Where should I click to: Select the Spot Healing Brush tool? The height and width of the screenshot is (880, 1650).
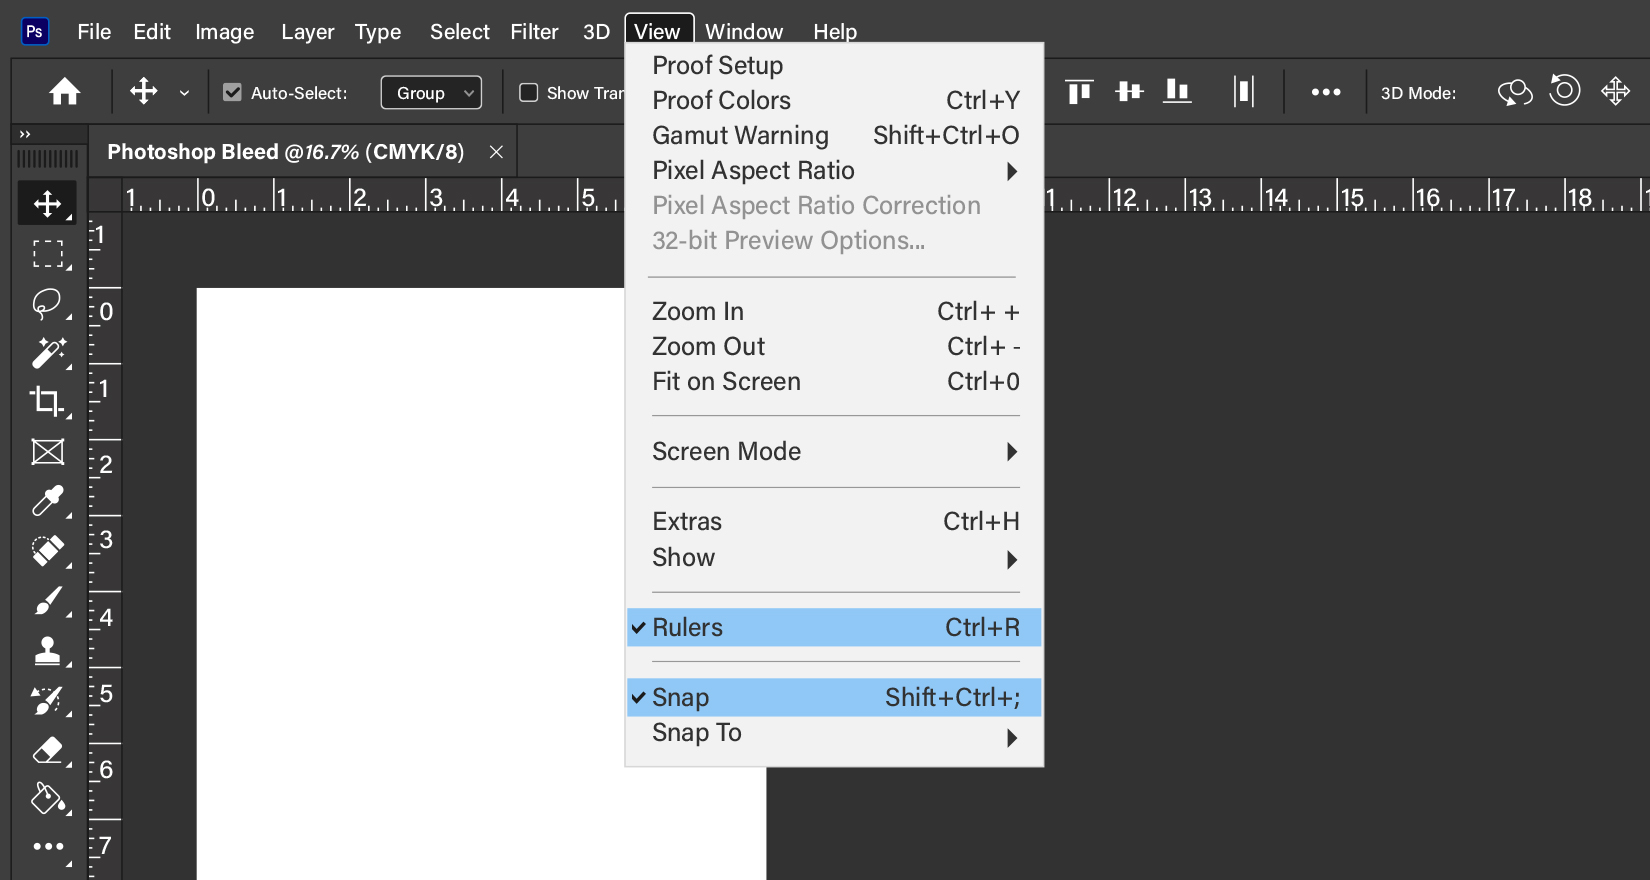47,550
